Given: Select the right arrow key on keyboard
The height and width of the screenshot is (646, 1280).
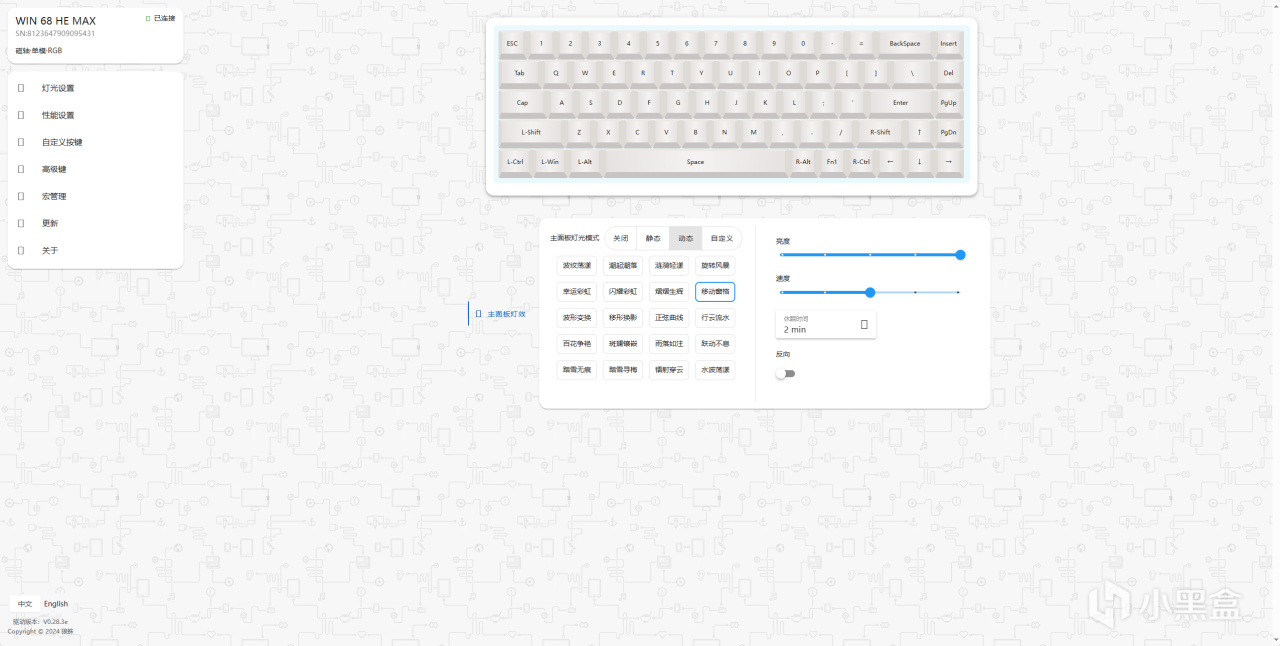Looking at the screenshot, I should coord(948,162).
